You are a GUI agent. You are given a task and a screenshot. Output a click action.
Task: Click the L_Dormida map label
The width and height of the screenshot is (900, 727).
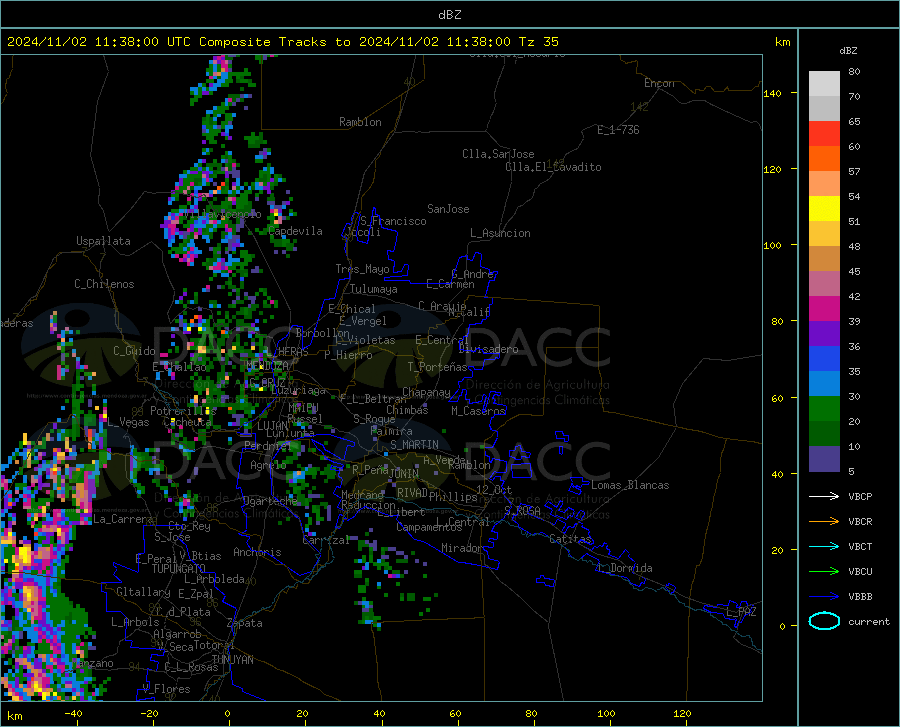624,568
